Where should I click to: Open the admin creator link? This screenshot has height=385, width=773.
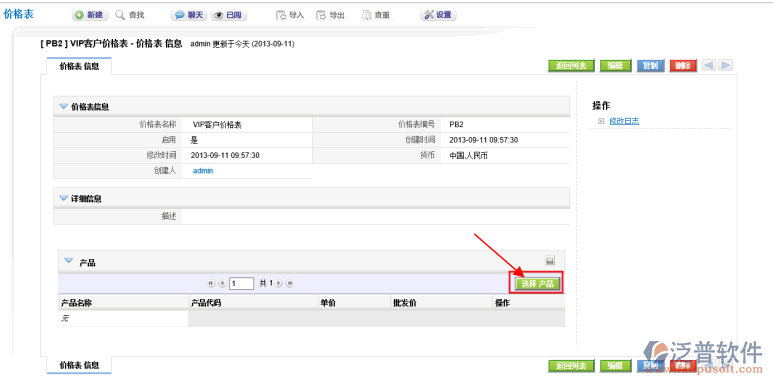pyautogui.click(x=203, y=171)
